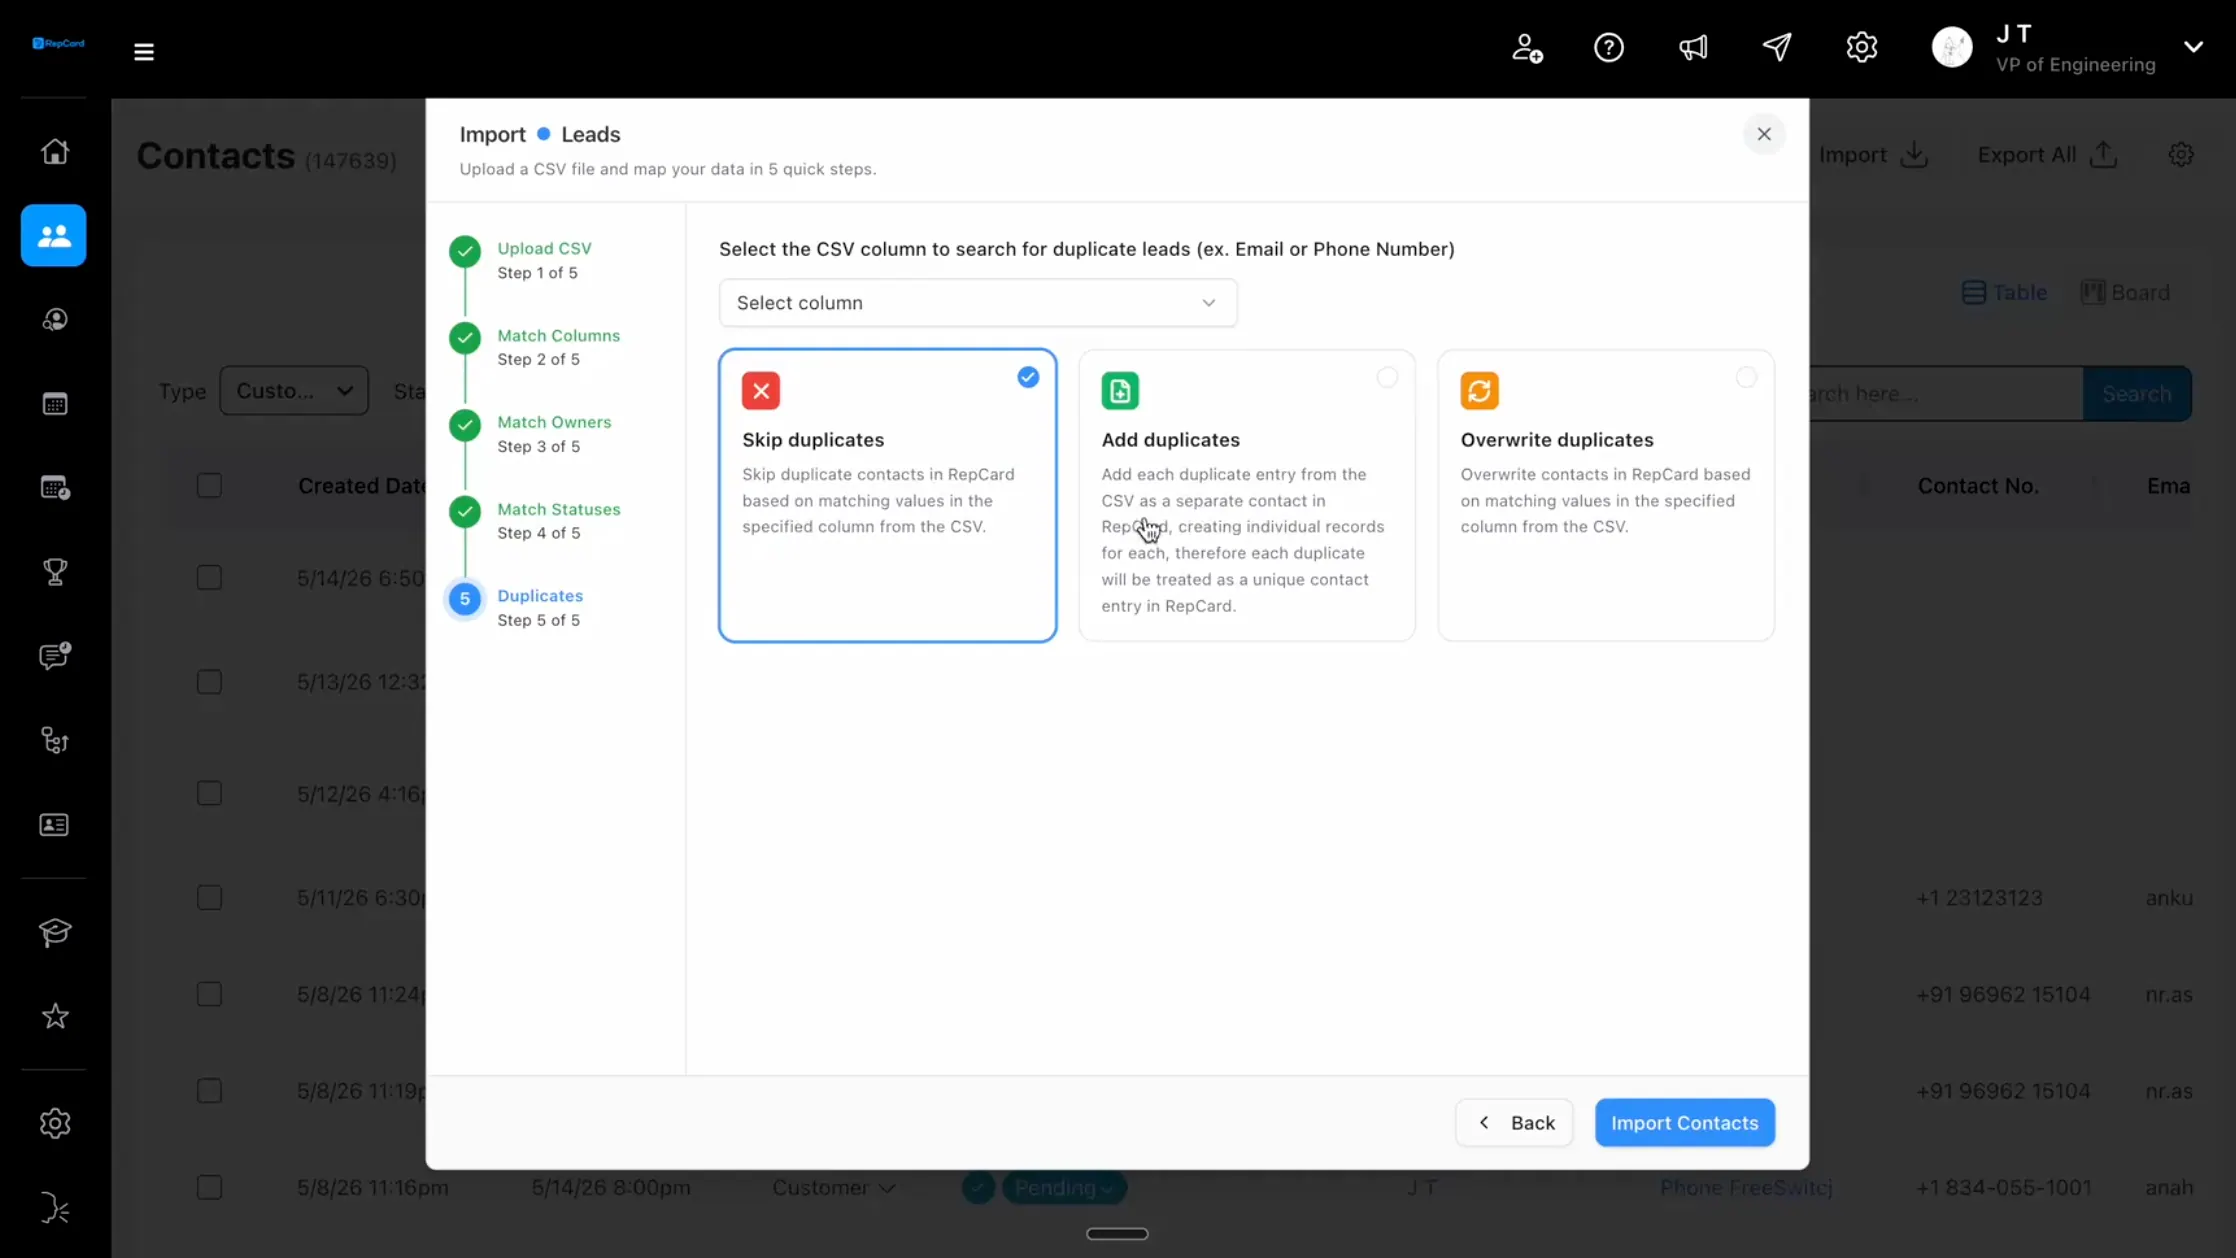Check the 5/8/26 11:16pm row checkbox
This screenshot has width=2236, height=1258.
coord(209,1188)
